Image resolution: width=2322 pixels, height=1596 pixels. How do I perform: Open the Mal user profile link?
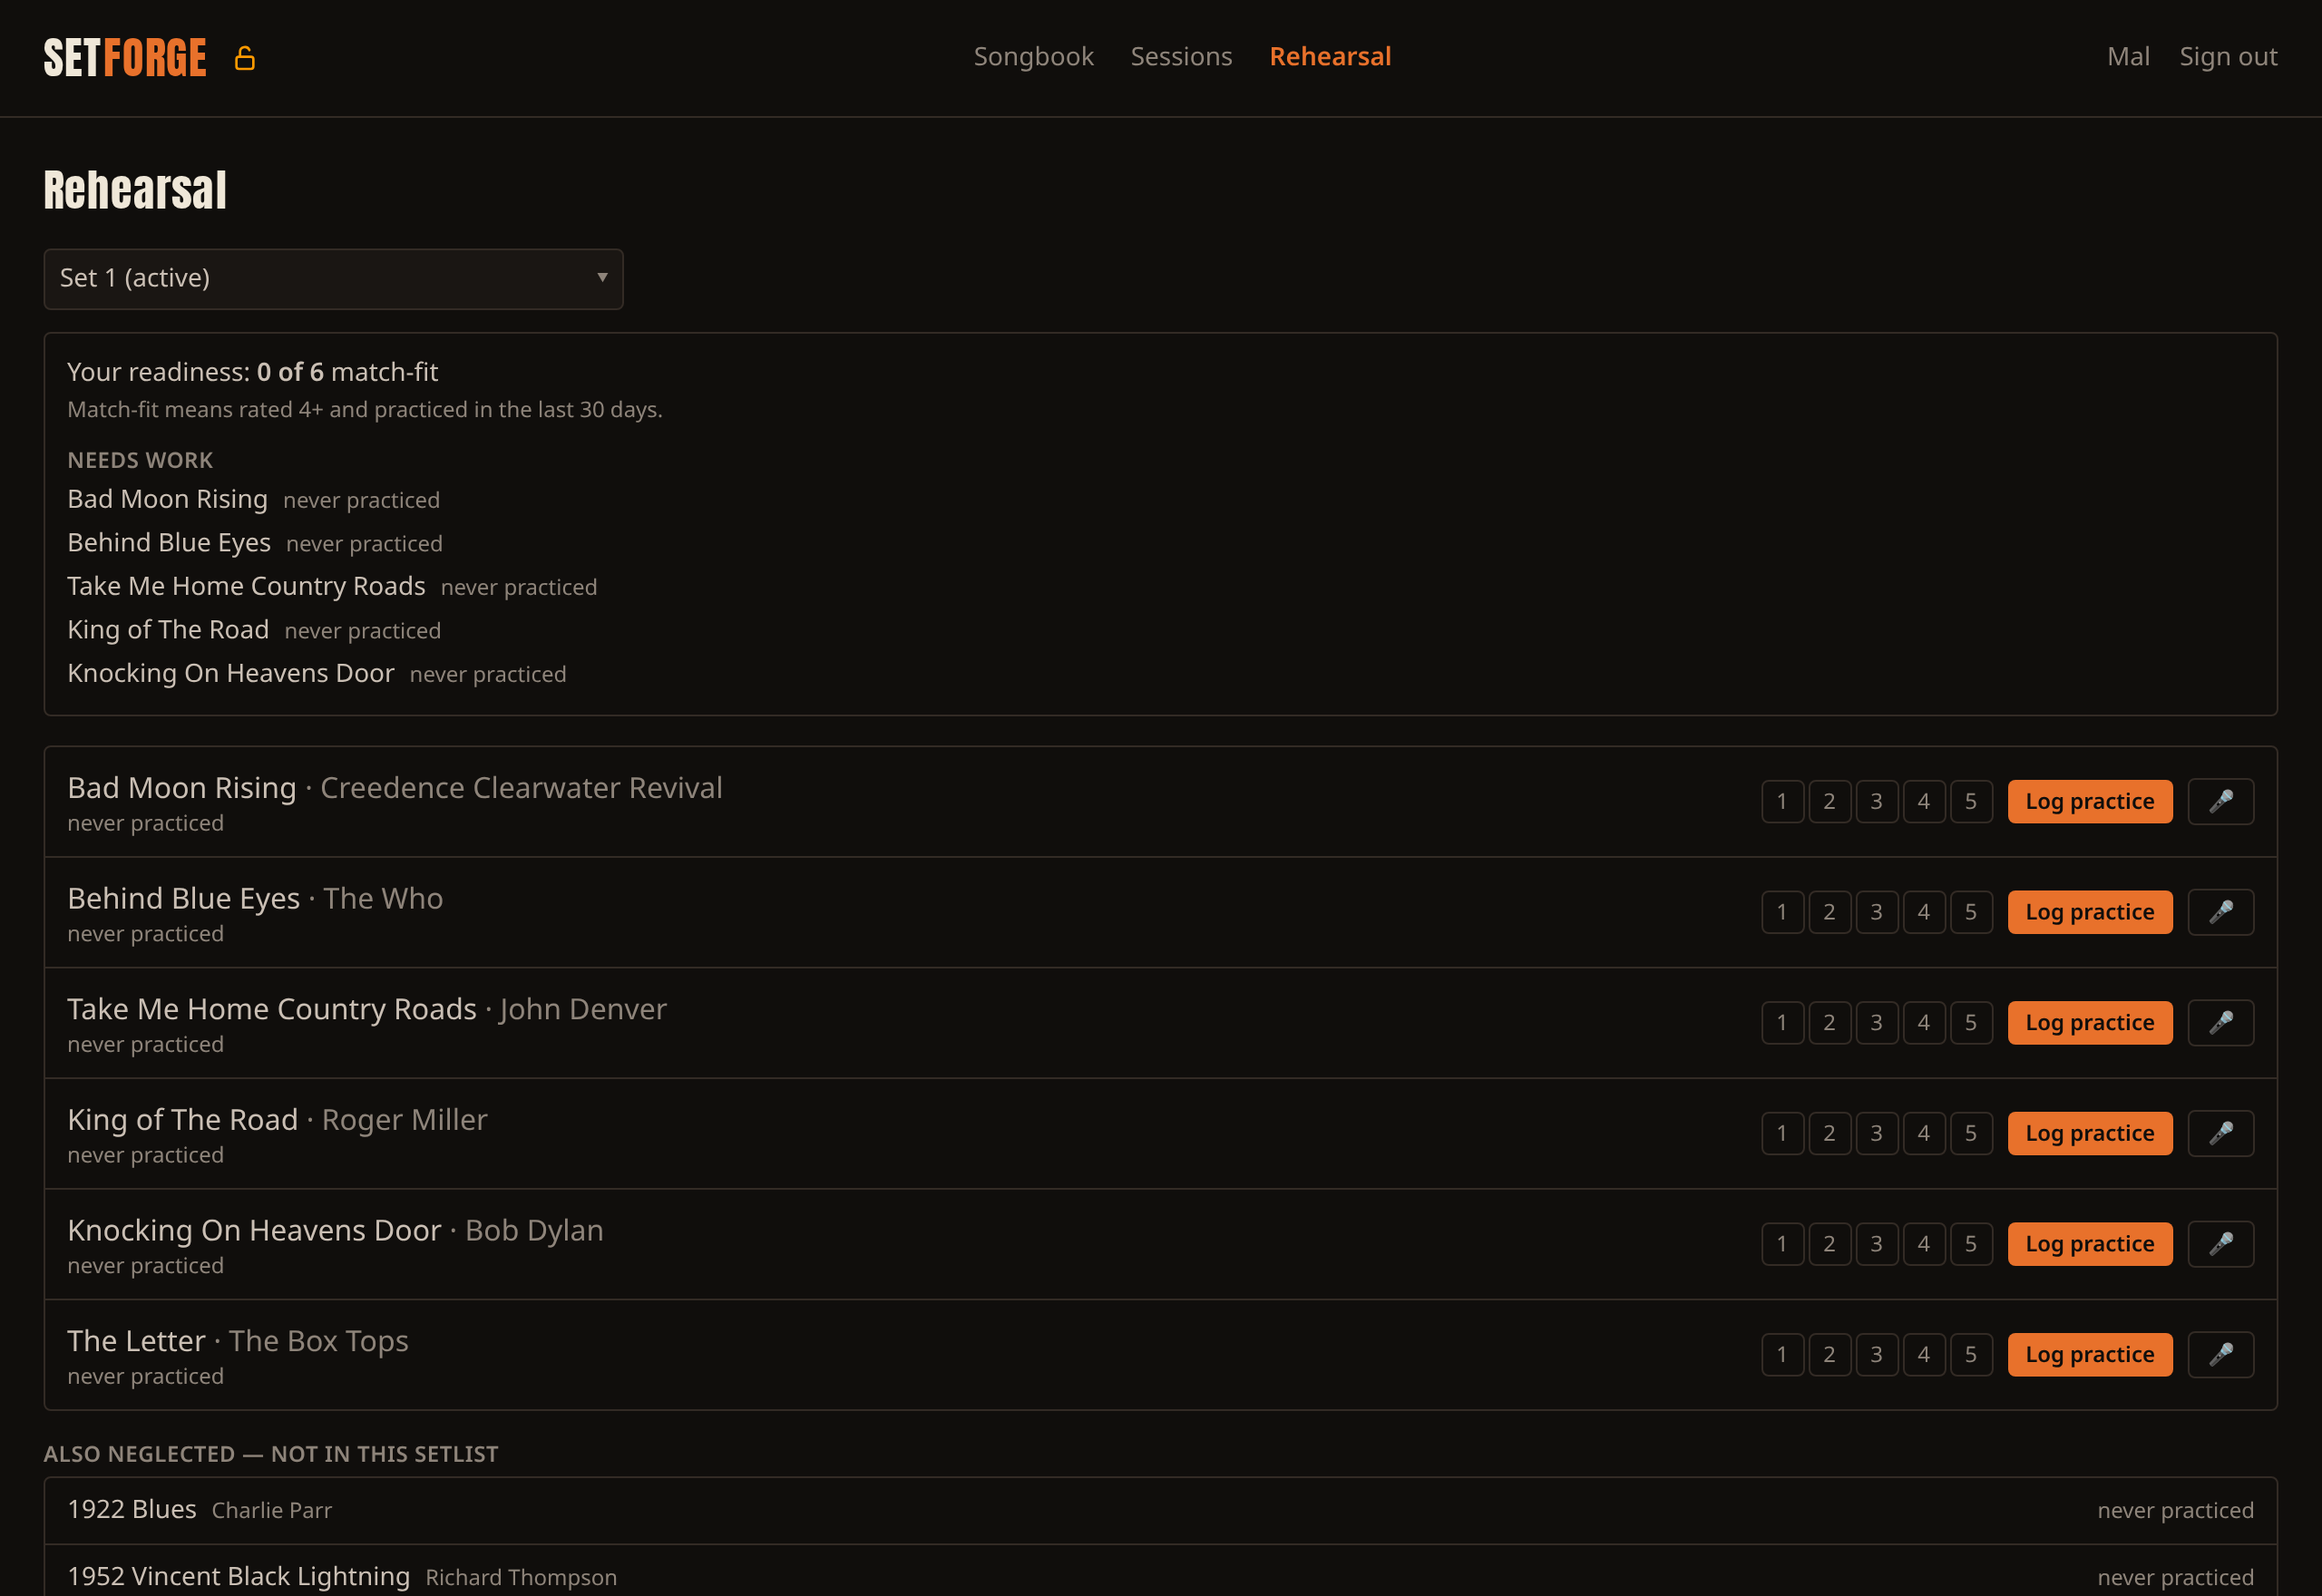[2128, 57]
